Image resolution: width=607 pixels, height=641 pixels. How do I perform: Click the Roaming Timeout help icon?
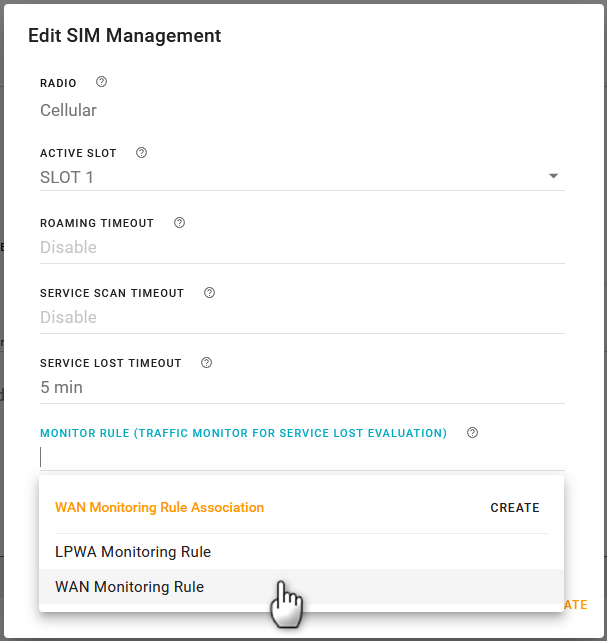point(179,223)
